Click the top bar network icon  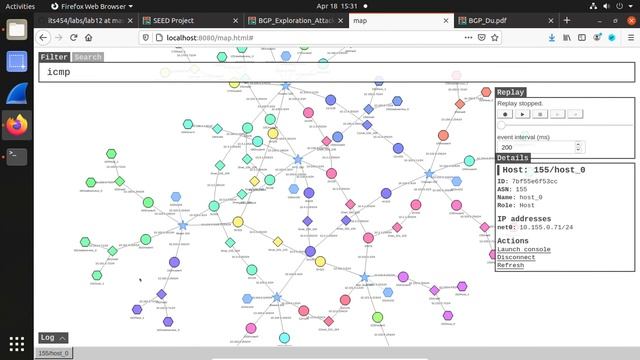point(593,6)
